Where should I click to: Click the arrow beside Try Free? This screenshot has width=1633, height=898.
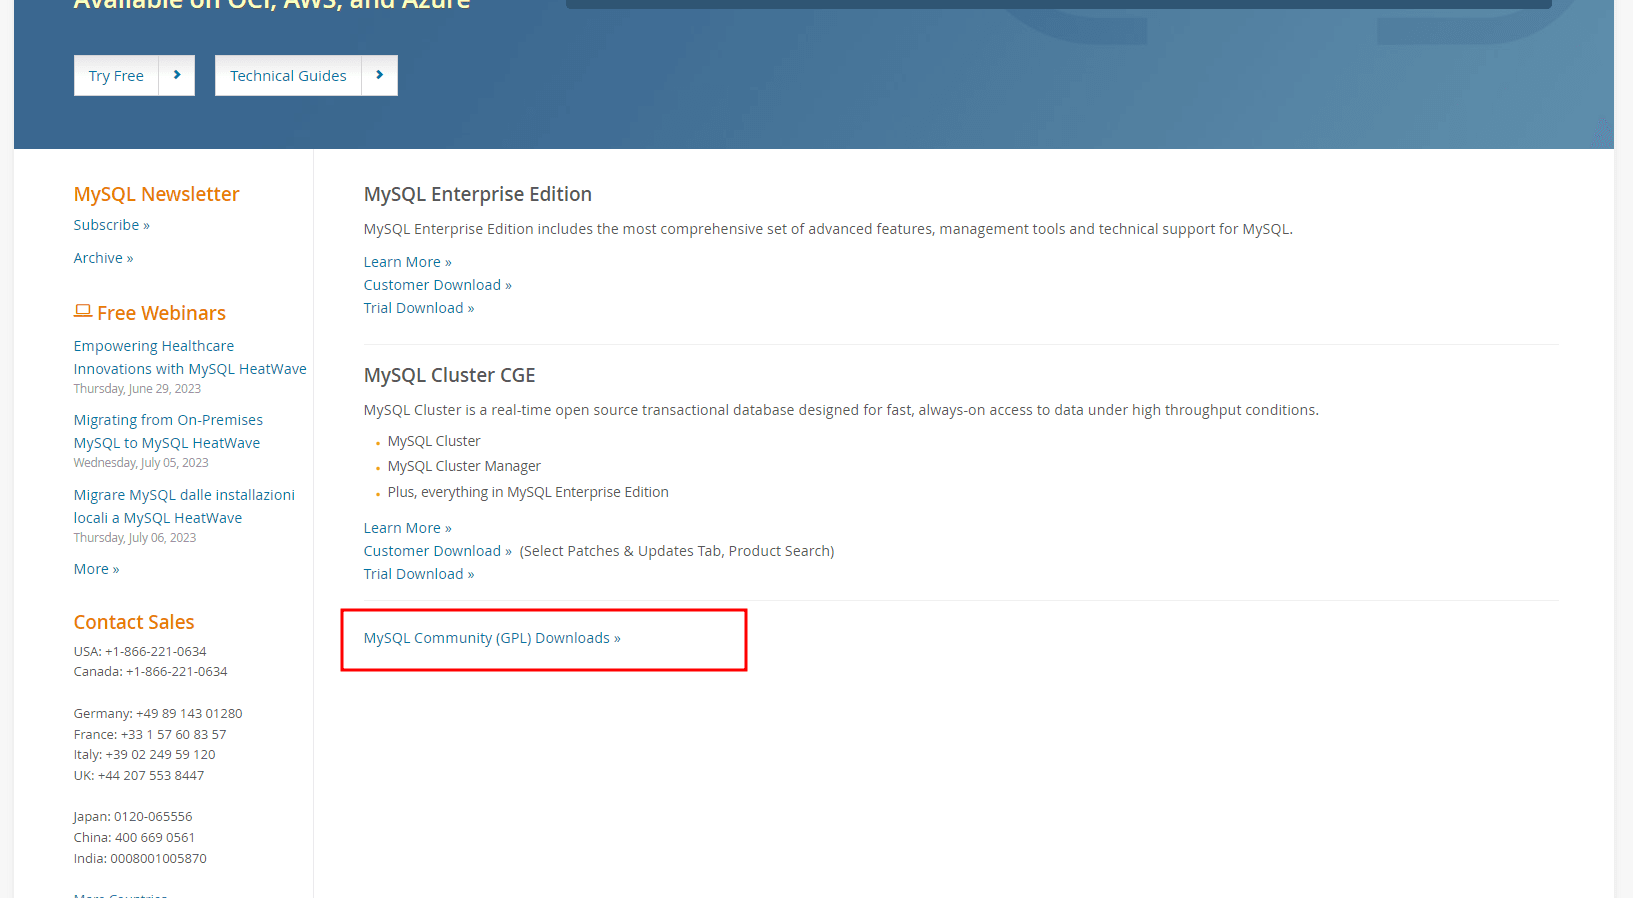[x=177, y=76]
